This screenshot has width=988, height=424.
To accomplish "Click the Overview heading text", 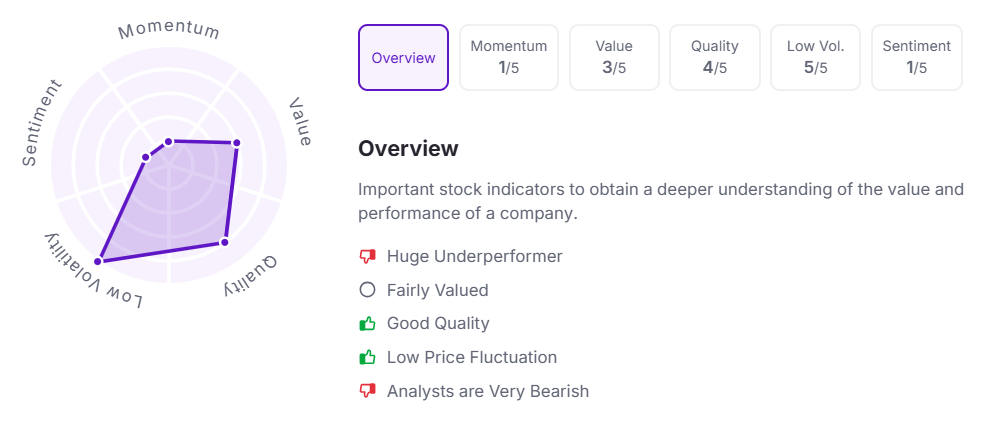I will tap(408, 149).
